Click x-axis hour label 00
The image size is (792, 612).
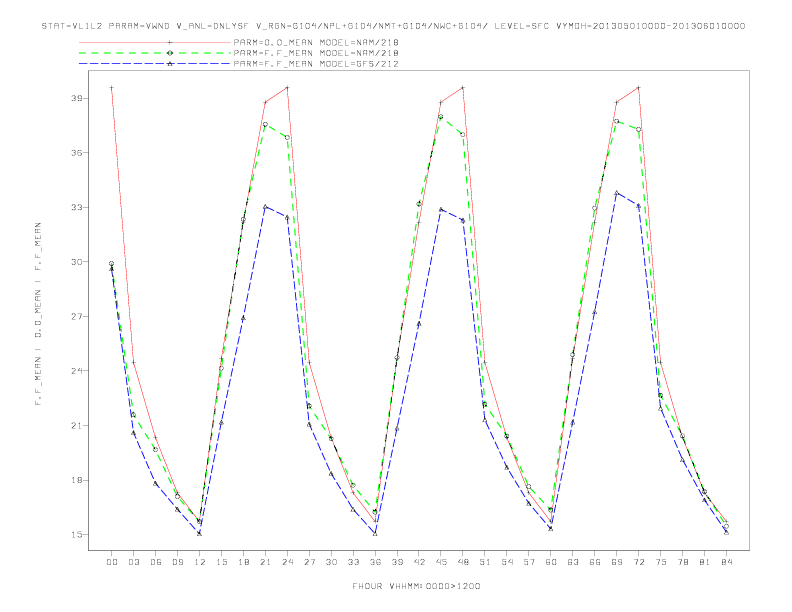pos(112,562)
